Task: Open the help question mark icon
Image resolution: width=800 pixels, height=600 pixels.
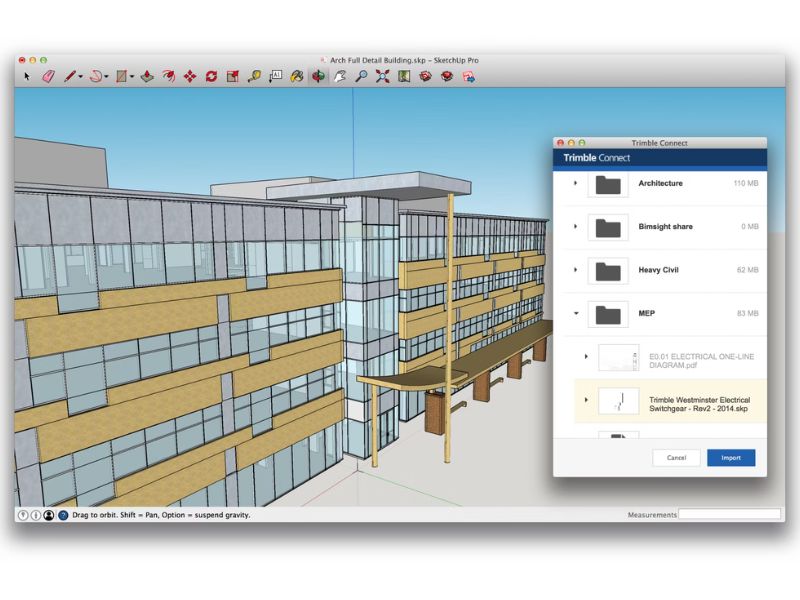Action: 63,515
